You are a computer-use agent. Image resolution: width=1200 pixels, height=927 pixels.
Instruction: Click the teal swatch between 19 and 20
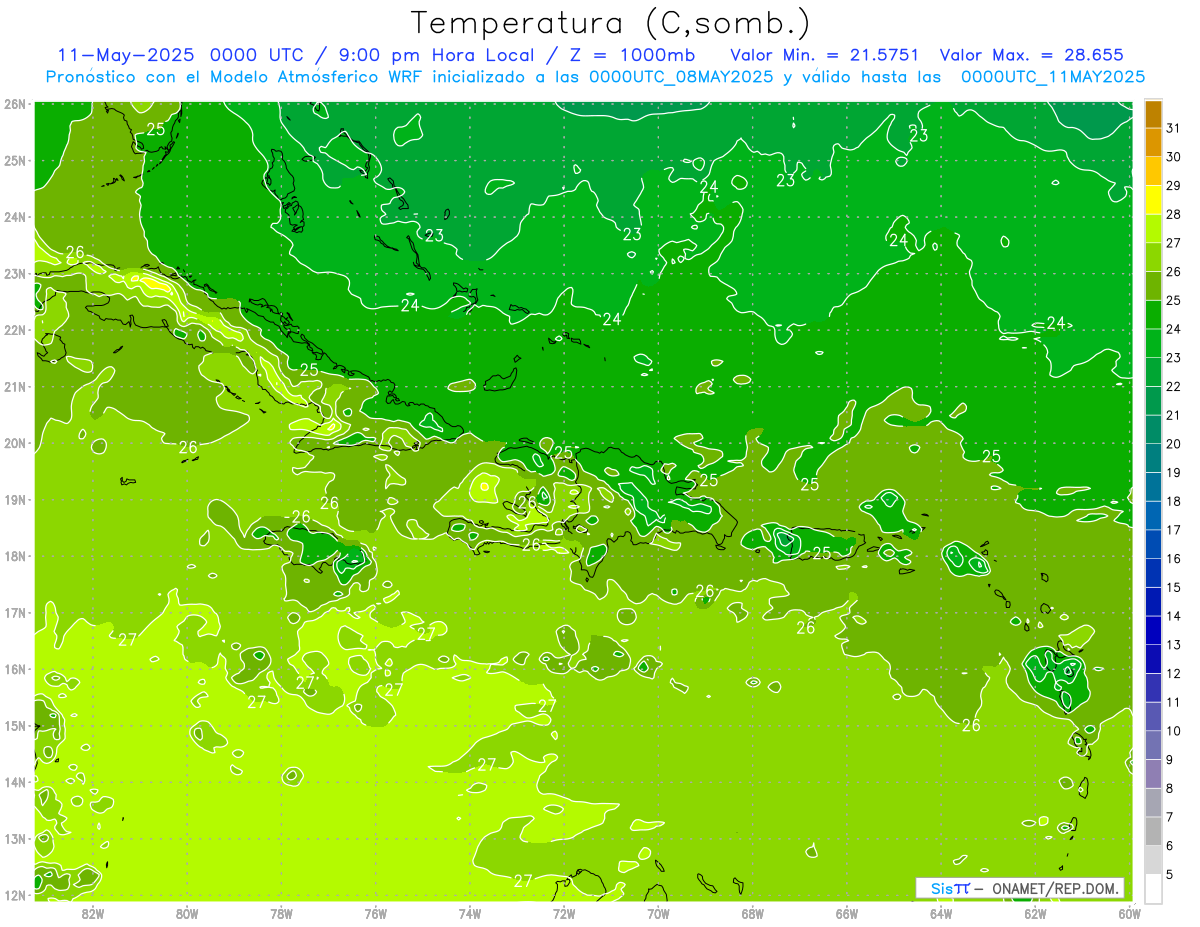coord(1153,457)
